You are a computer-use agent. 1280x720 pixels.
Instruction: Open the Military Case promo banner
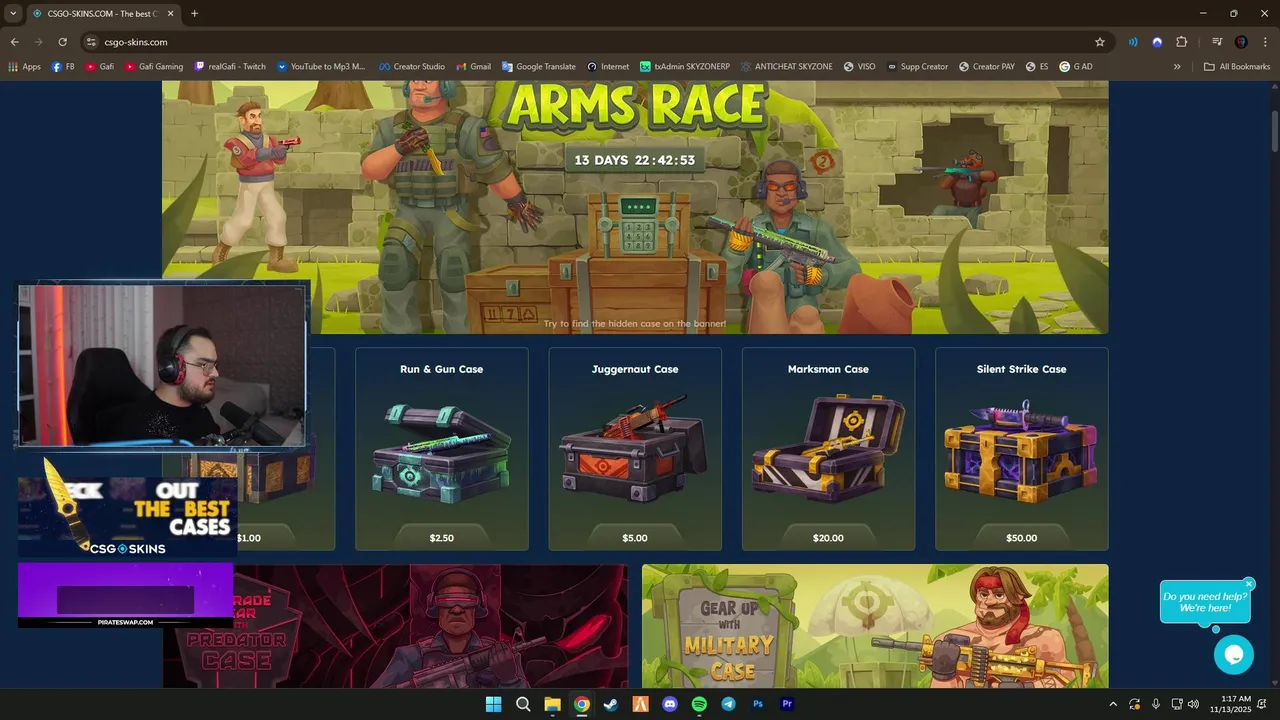(875, 626)
